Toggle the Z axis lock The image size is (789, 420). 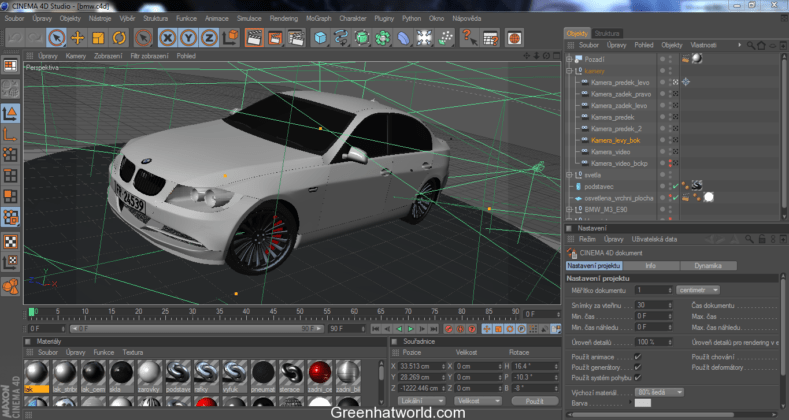click(209, 38)
